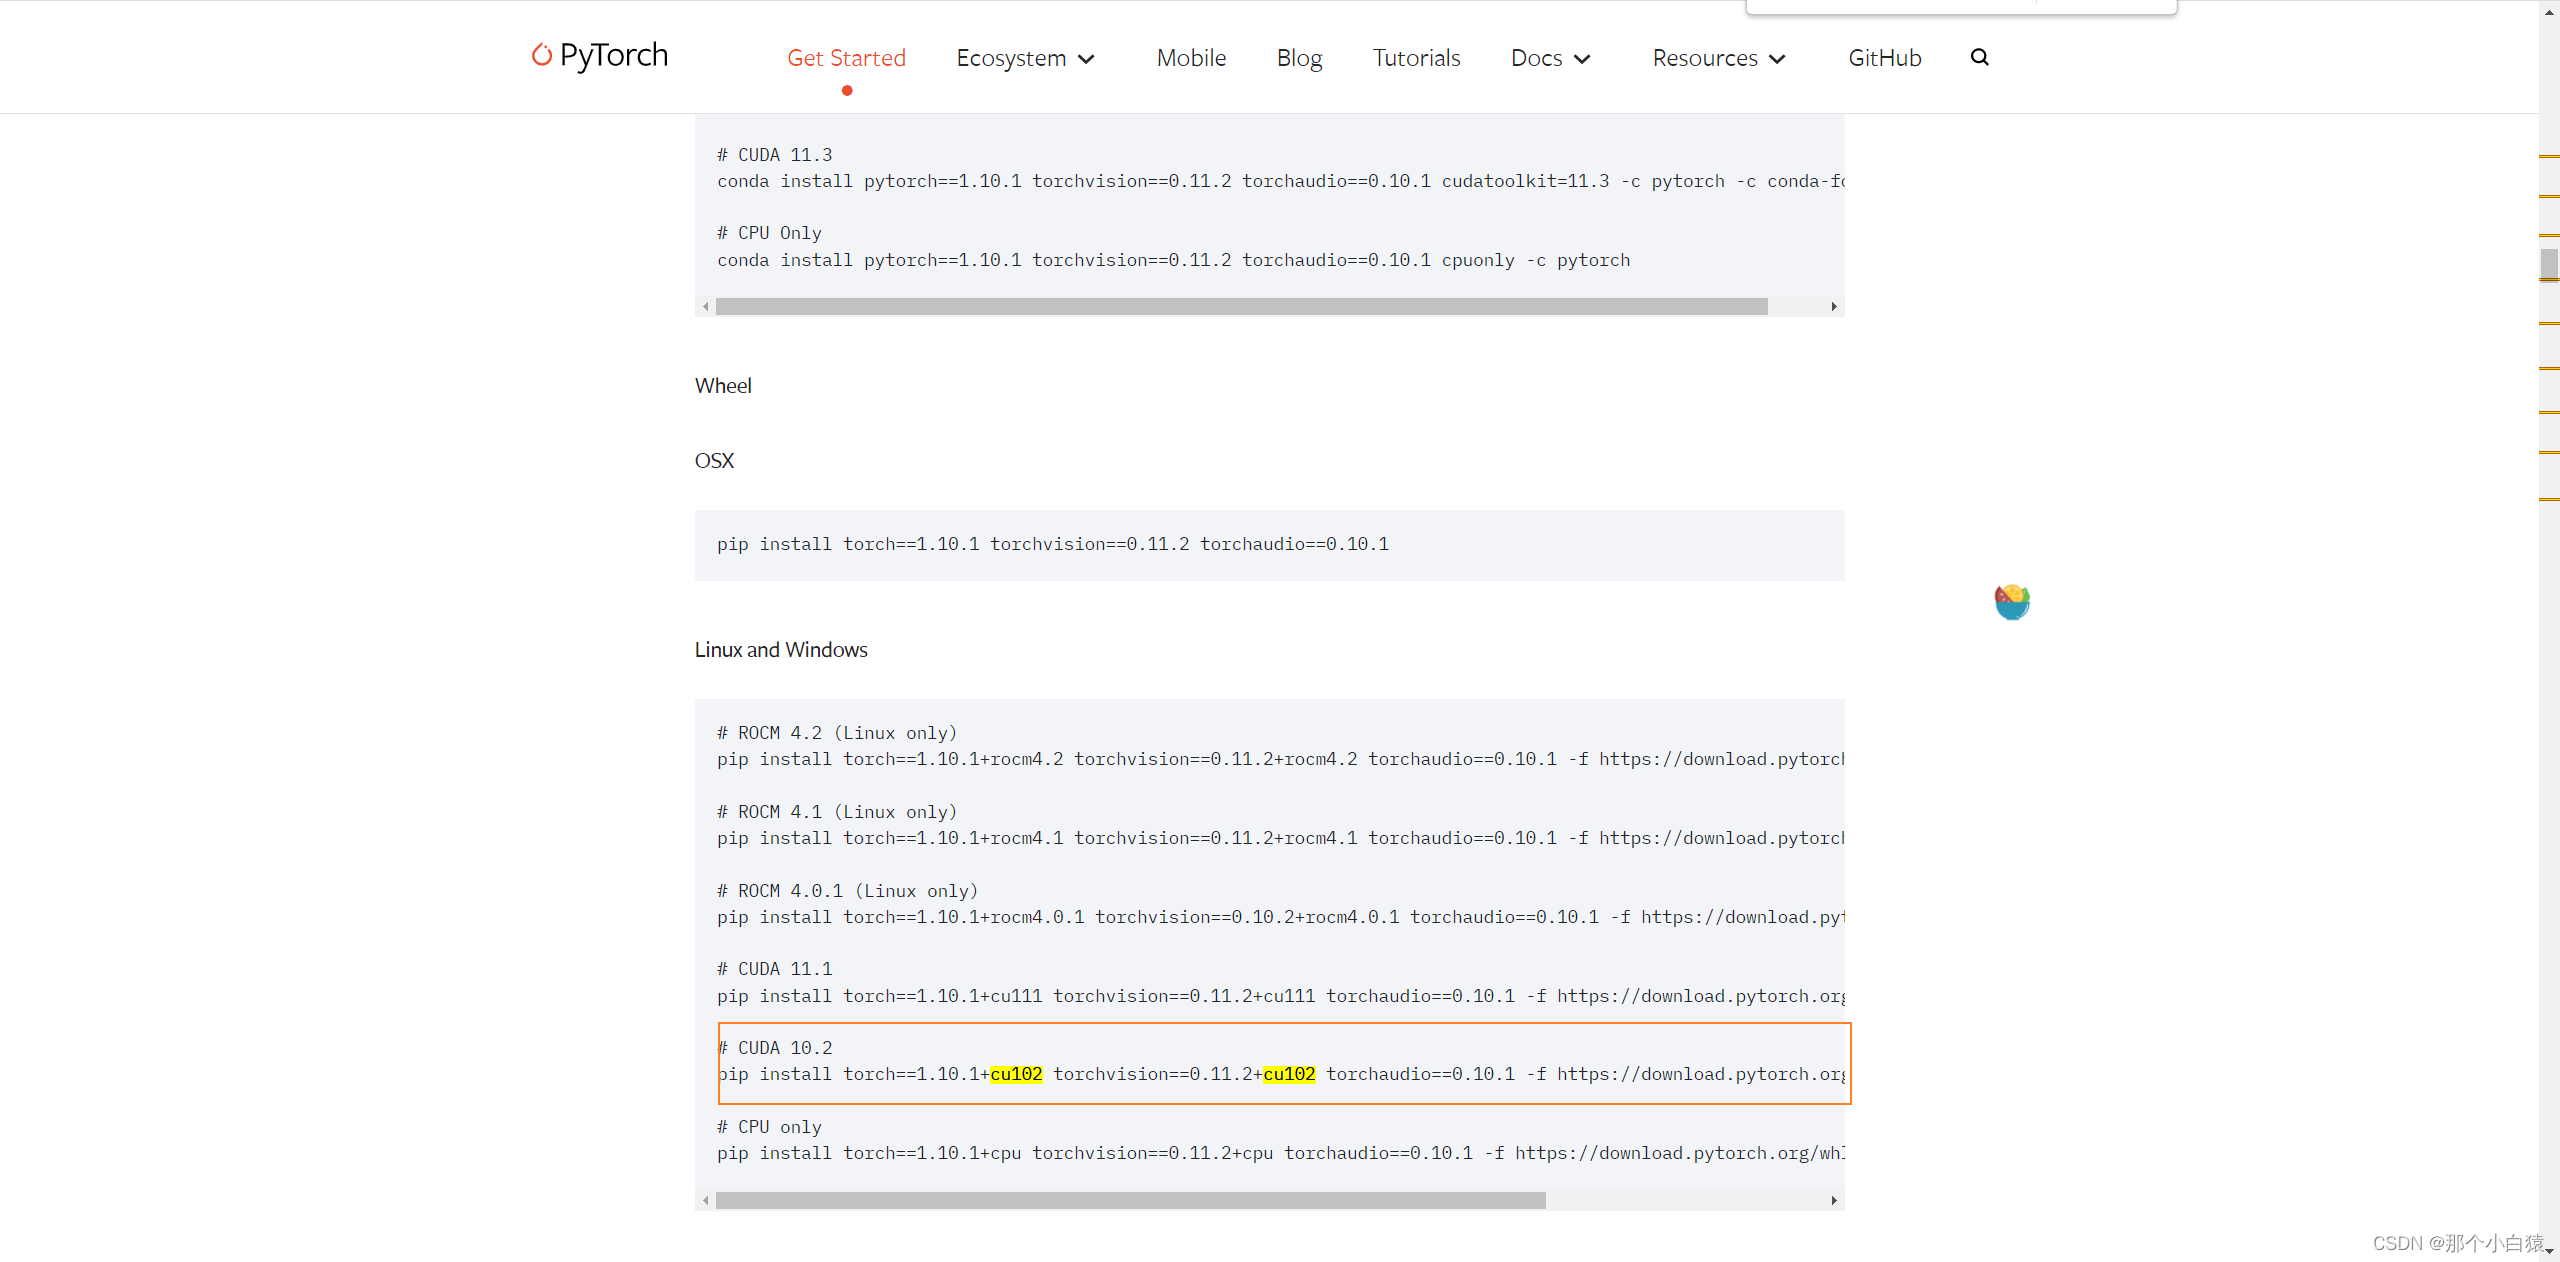Viewport: 2560px width, 1262px height.
Task: Click the floating colorful assistant icon
Action: (x=2012, y=601)
